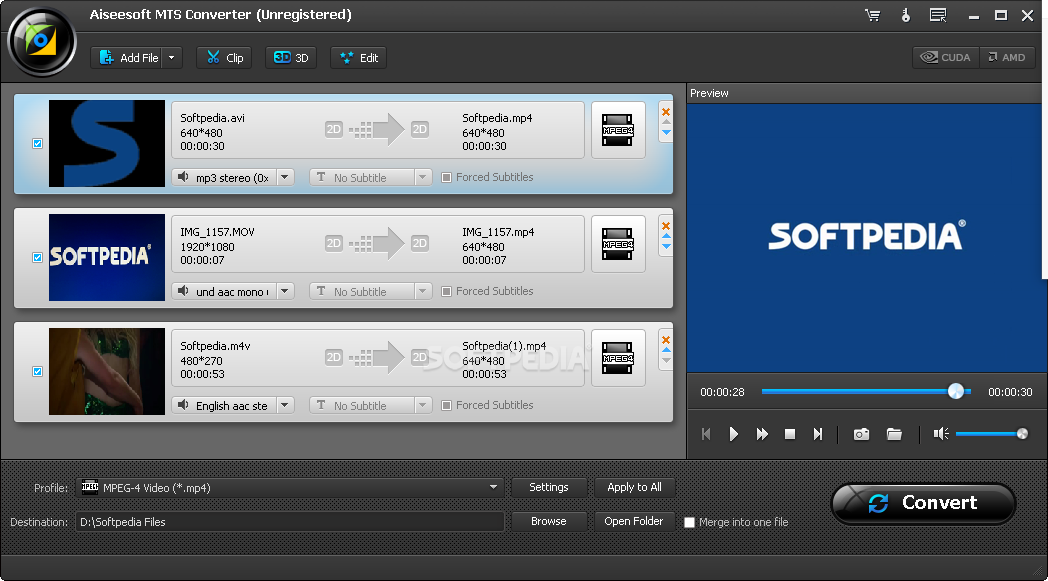Skip to previous file in preview
1048x581 pixels.
pos(706,435)
